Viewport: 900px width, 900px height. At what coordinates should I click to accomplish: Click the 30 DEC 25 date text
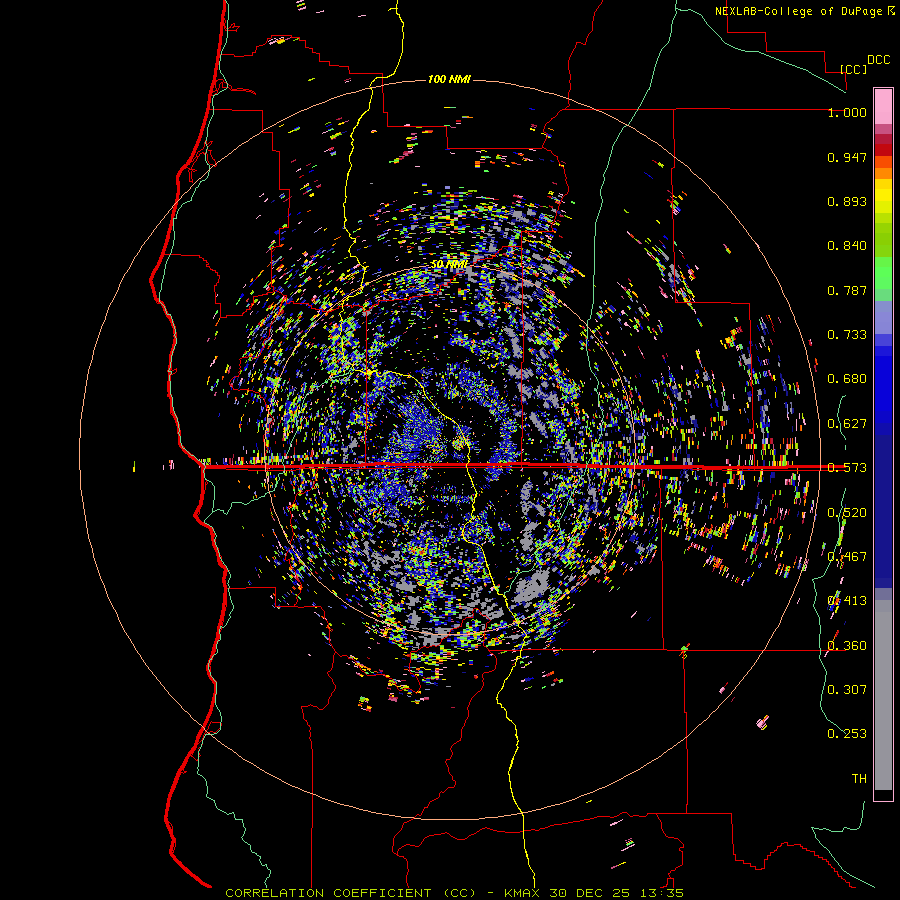[589, 893]
